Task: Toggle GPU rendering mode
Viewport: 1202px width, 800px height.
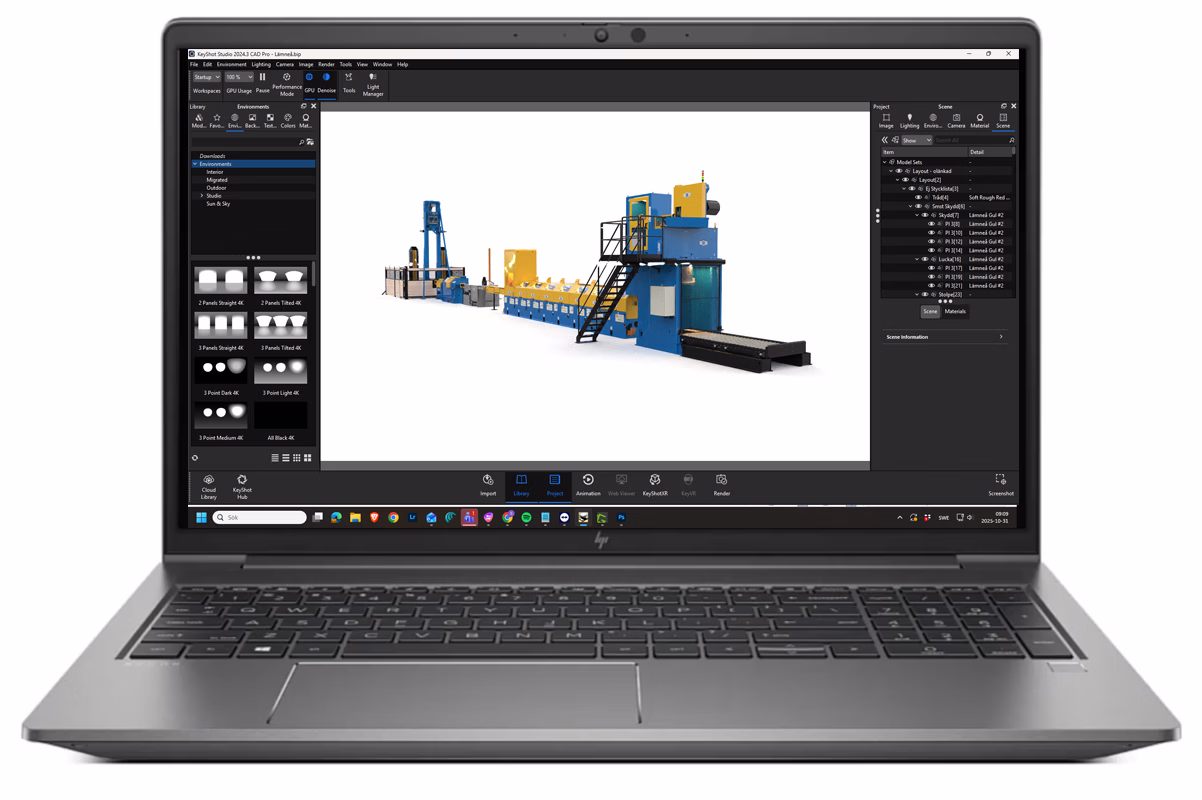Action: (x=310, y=77)
